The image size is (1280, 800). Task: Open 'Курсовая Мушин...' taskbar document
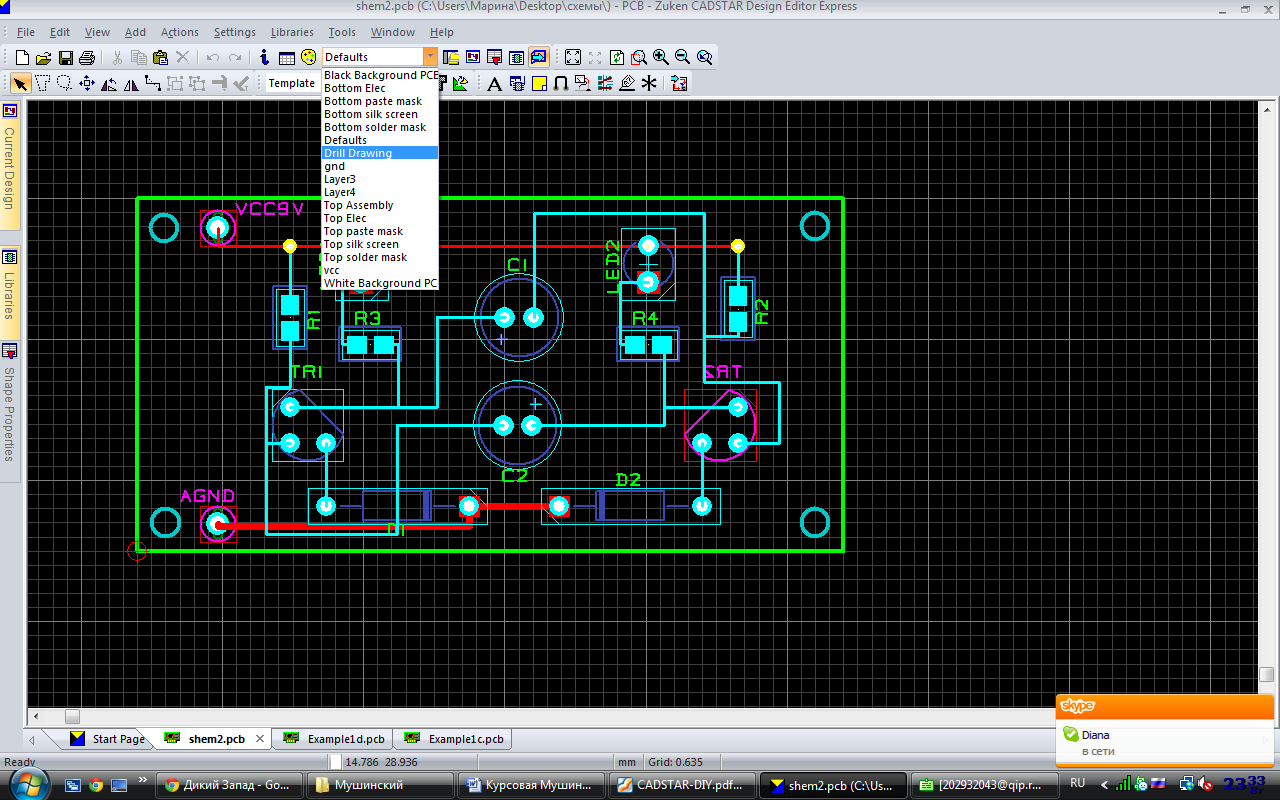530,785
